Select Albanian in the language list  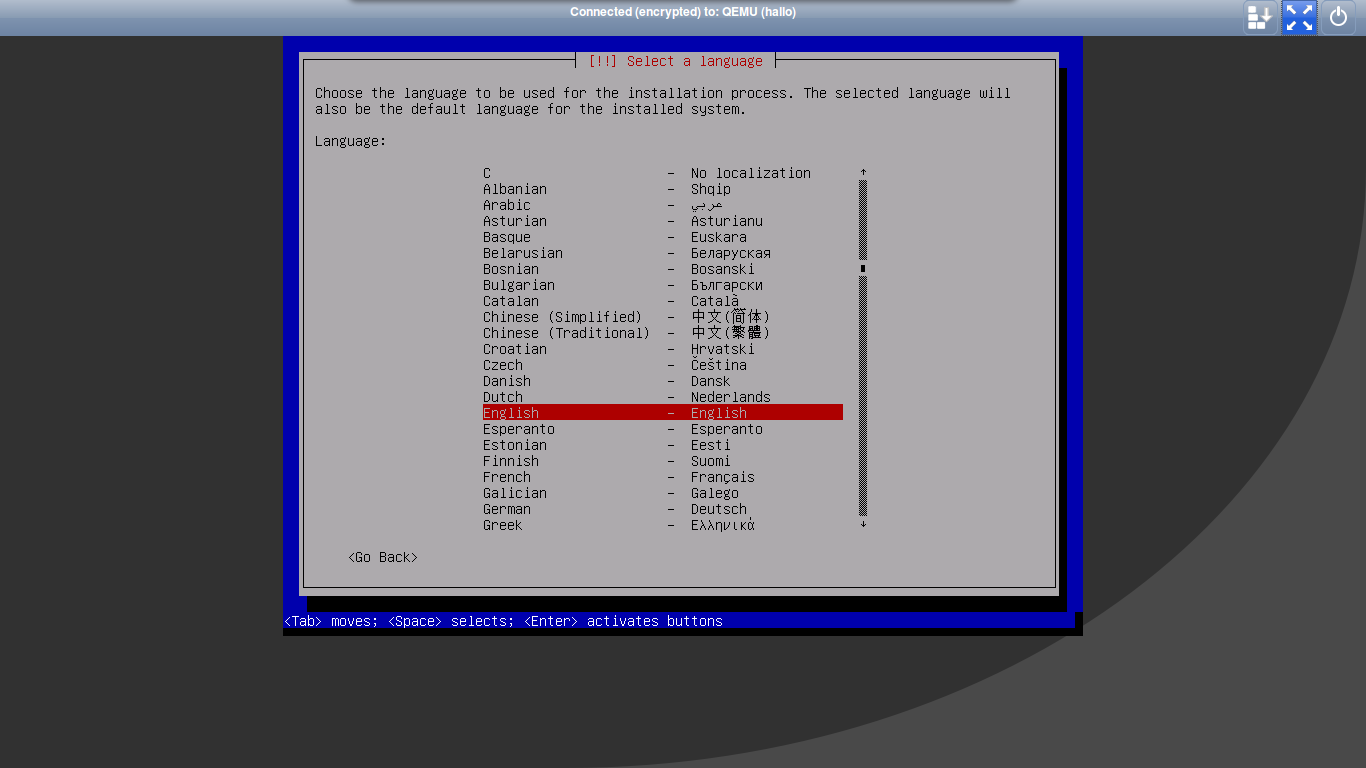(x=663, y=189)
